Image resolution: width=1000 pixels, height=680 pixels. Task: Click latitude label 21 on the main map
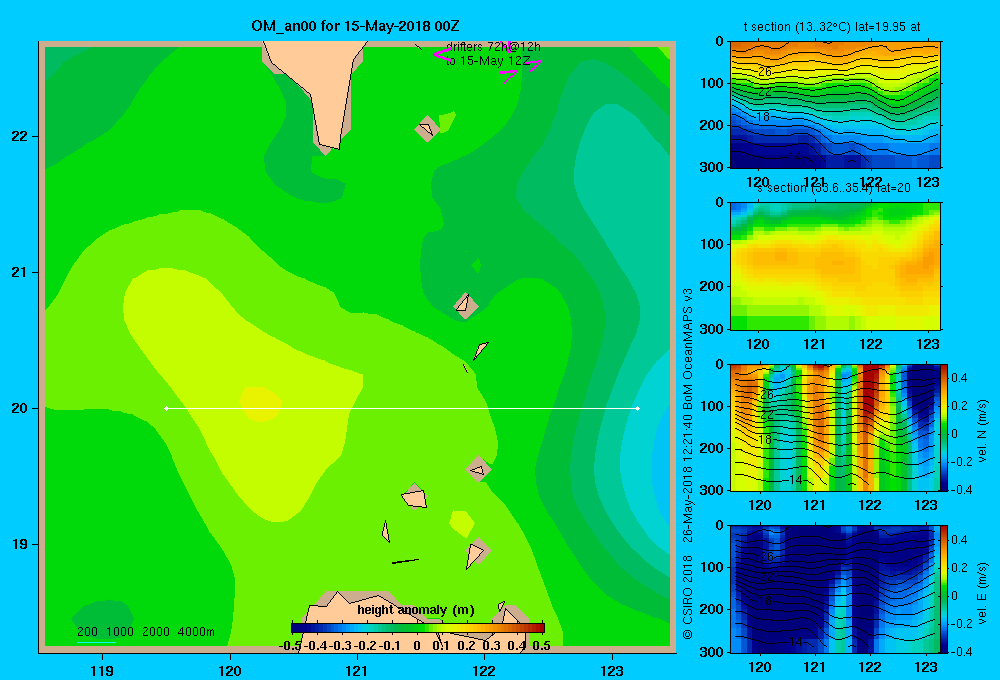point(20,272)
